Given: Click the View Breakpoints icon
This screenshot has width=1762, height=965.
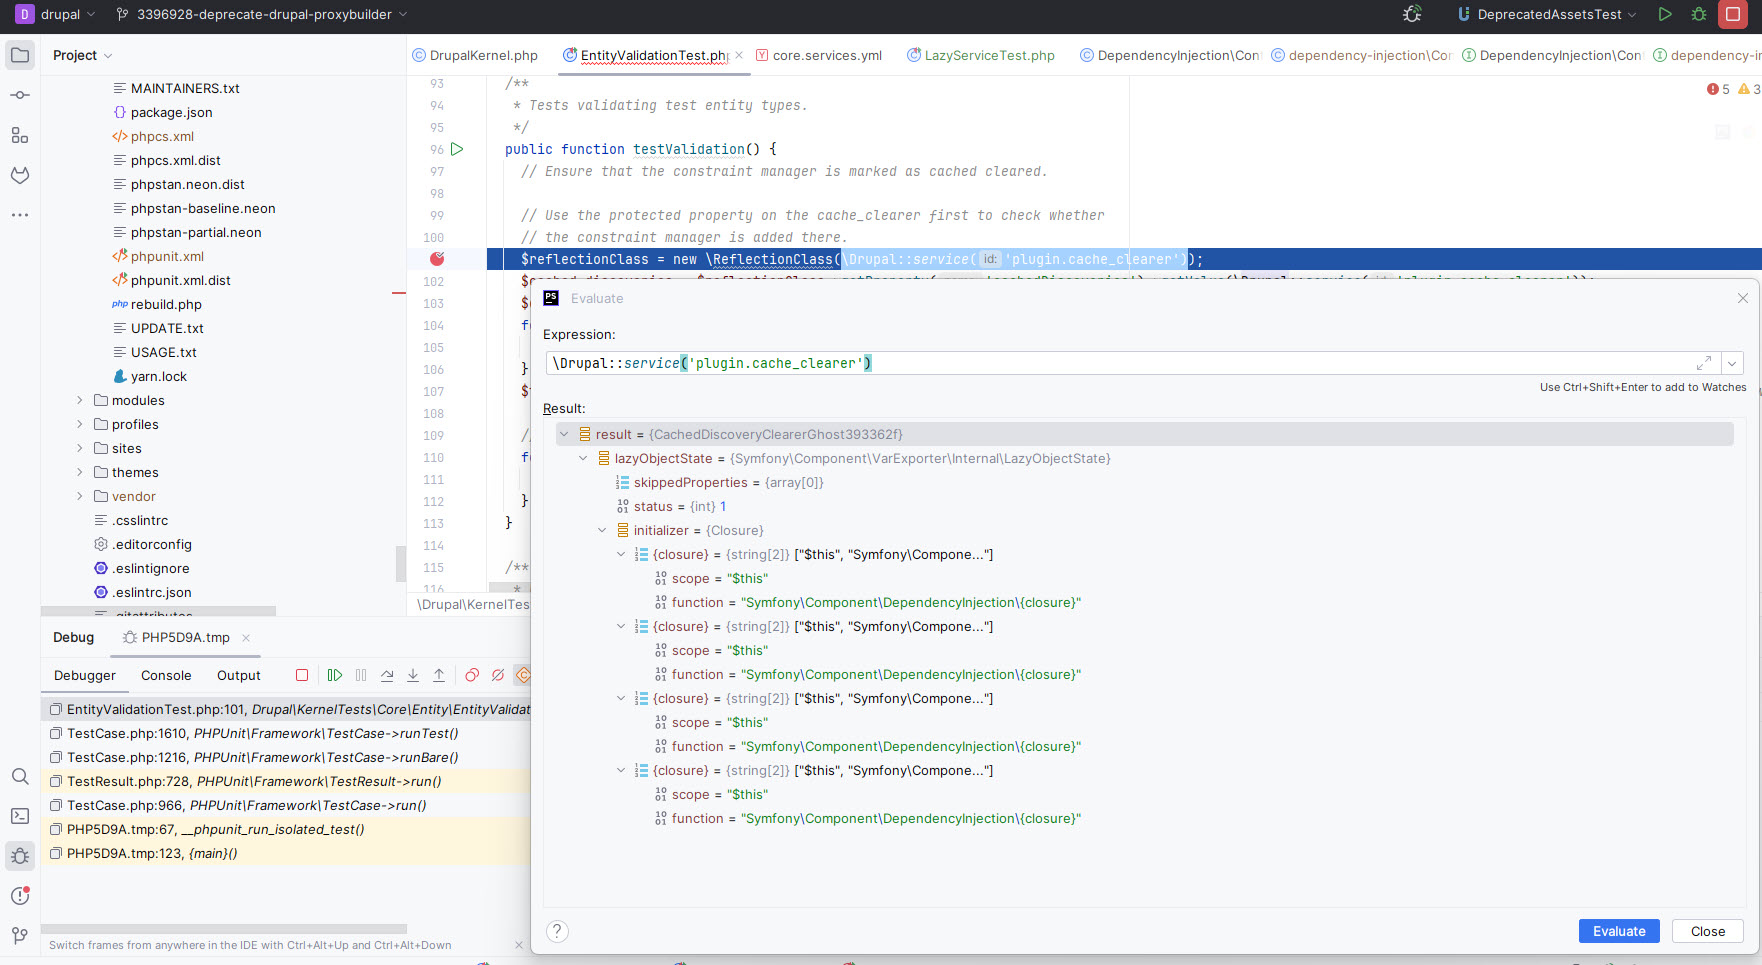Looking at the screenshot, I should pos(472,676).
